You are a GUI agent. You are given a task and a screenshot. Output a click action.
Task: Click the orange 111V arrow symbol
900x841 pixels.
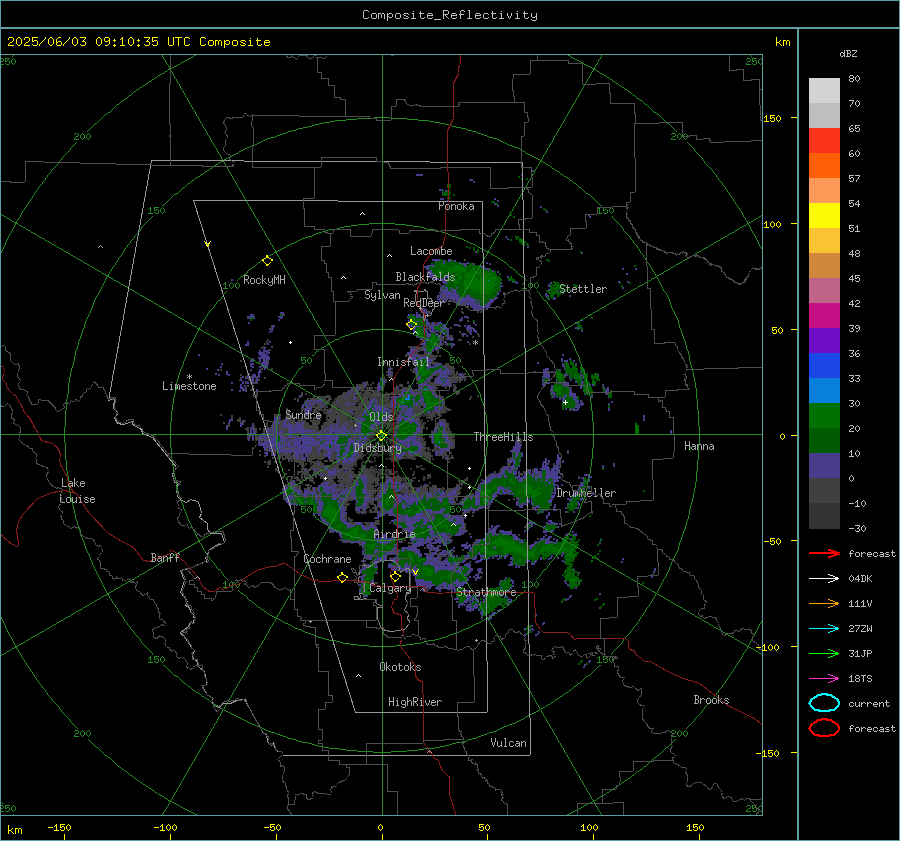pyautogui.click(x=824, y=603)
